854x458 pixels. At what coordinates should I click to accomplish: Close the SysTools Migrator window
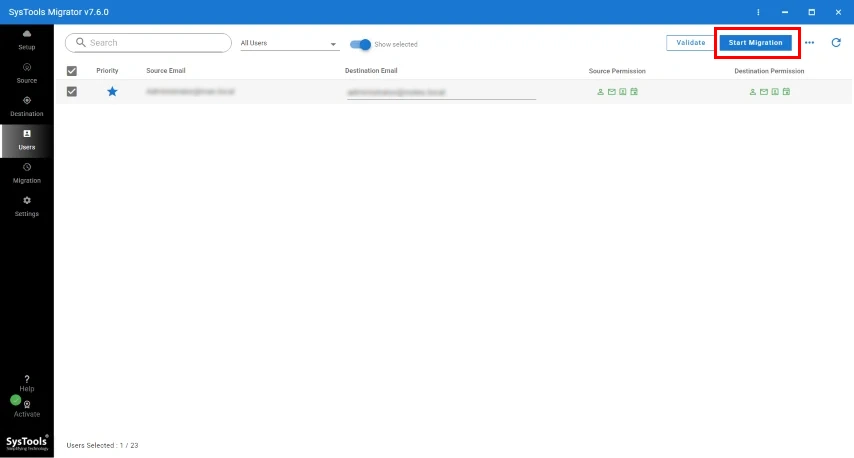tap(838, 12)
